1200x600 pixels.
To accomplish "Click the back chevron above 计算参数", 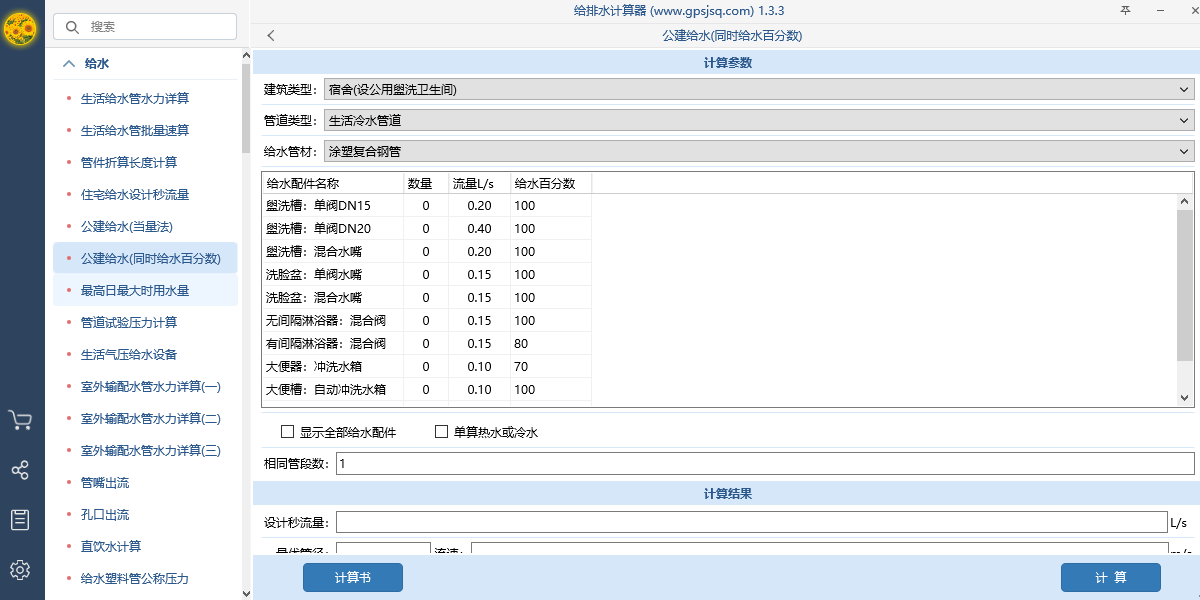I will click(x=269, y=35).
